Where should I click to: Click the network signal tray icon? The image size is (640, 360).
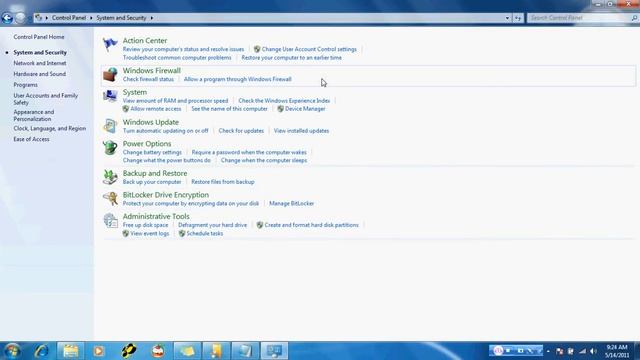click(x=582, y=351)
